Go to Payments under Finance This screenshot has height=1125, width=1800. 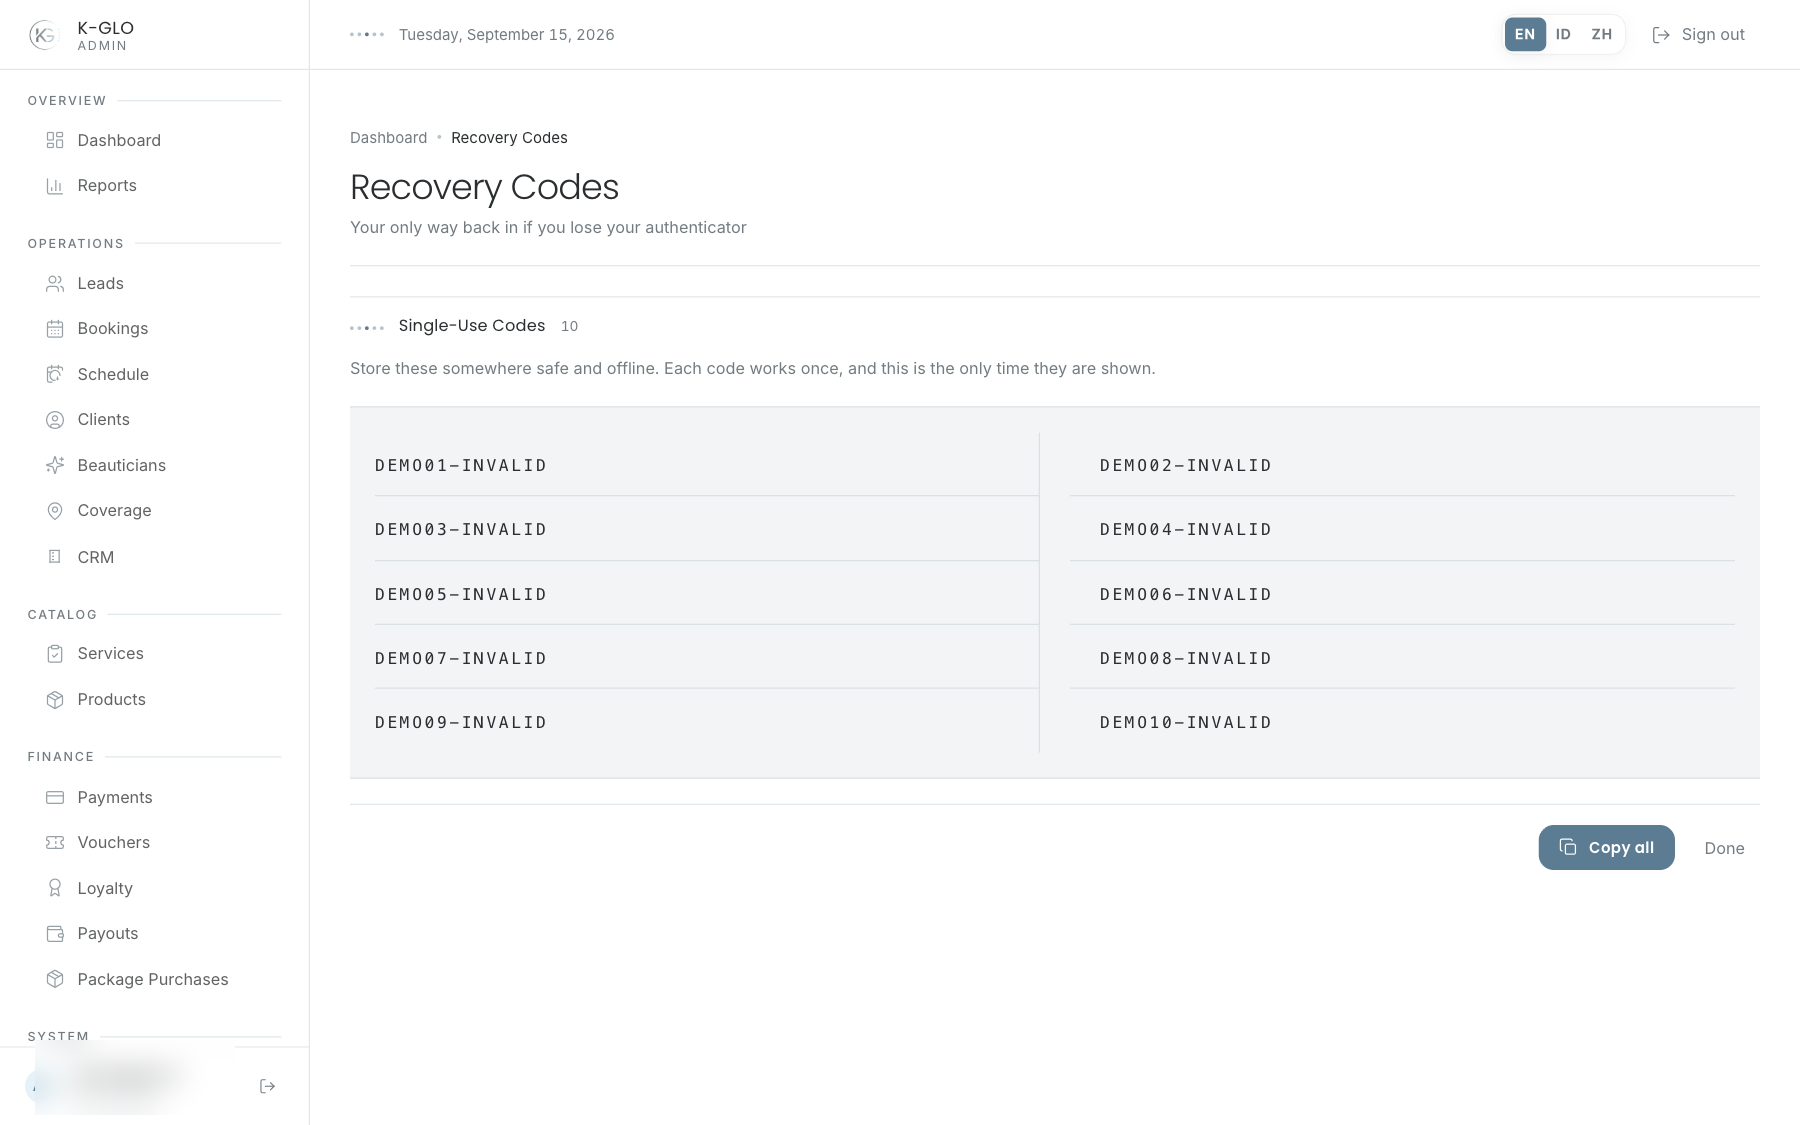(x=154, y=798)
